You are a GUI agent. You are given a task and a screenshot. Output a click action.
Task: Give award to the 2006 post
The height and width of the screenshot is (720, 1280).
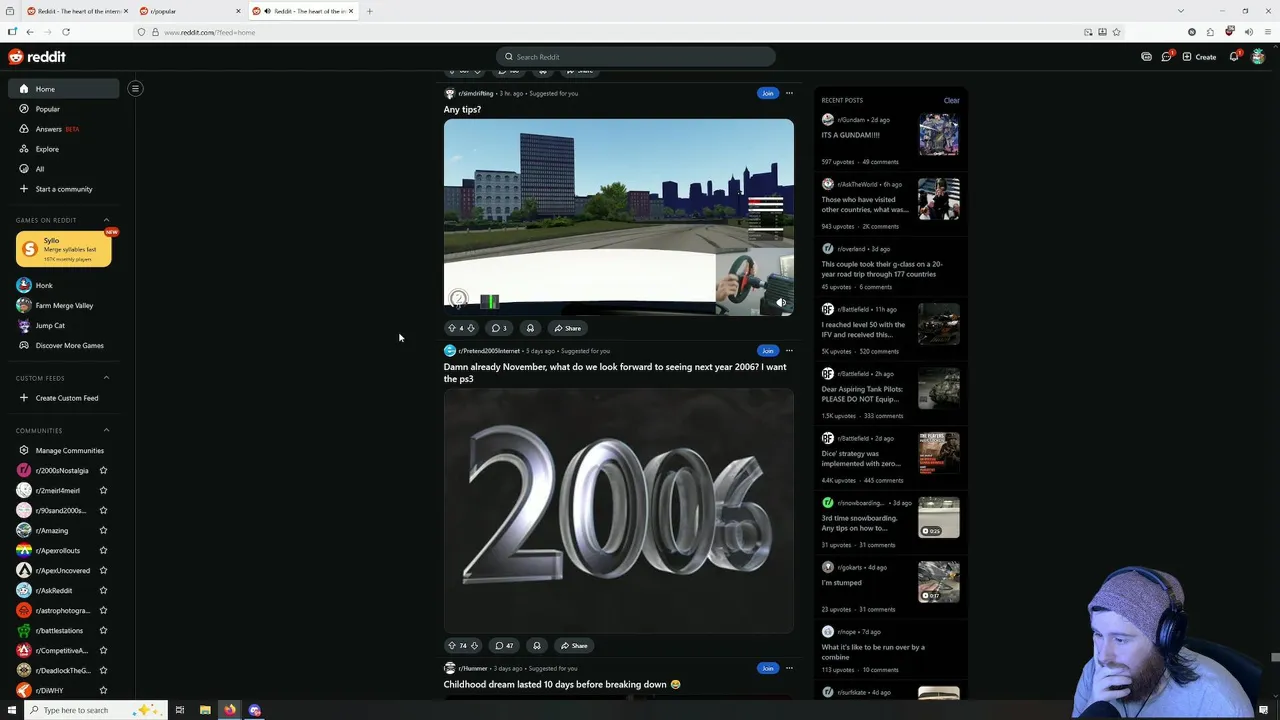click(x=537, y=646)
